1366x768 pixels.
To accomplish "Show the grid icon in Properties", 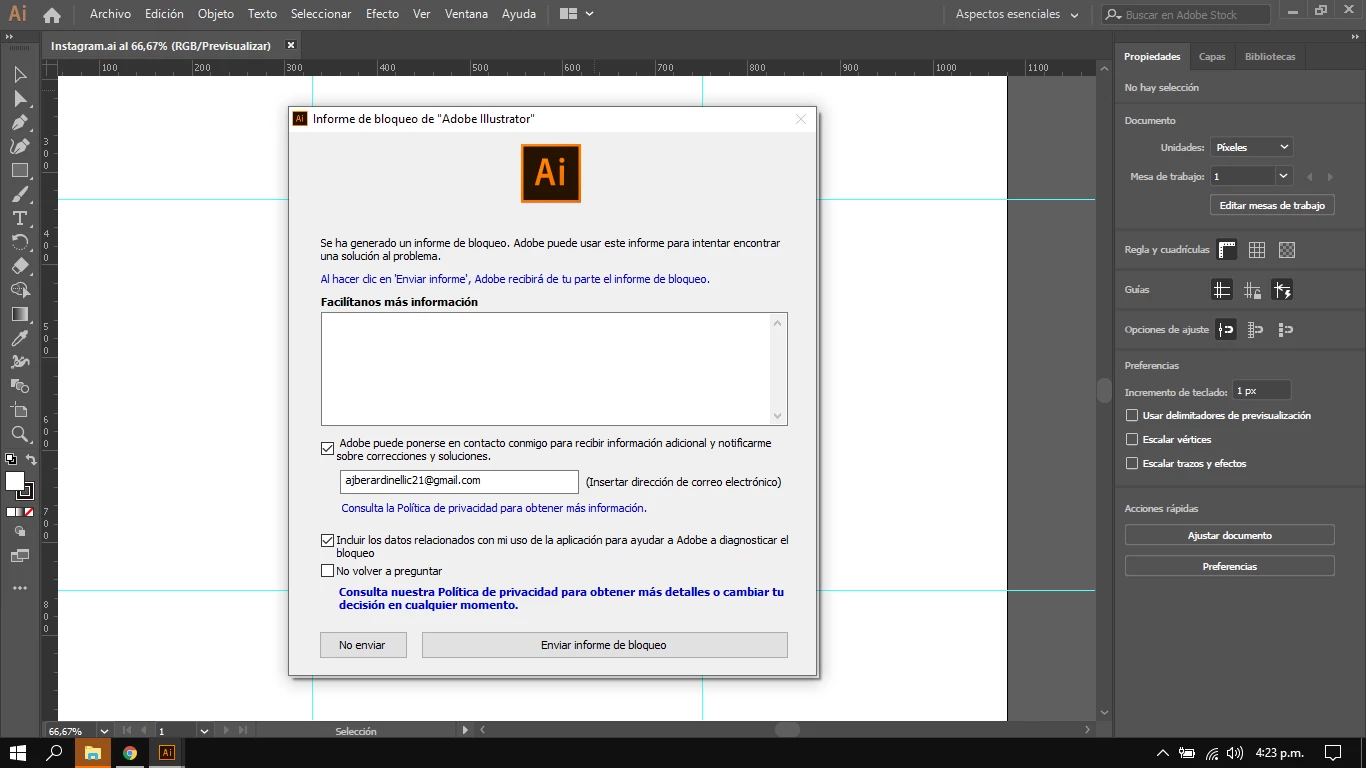I will point(1257,250).
